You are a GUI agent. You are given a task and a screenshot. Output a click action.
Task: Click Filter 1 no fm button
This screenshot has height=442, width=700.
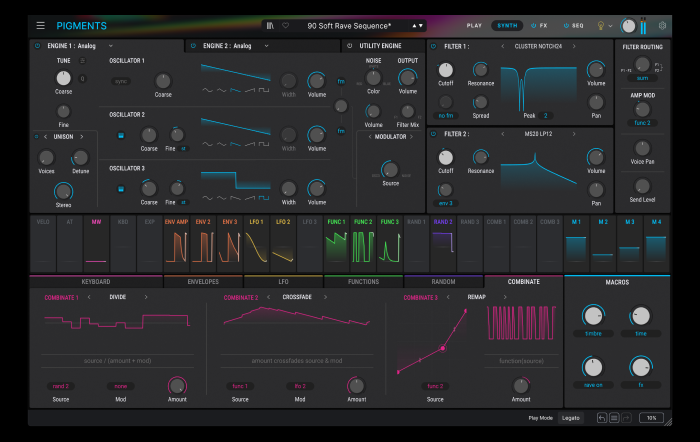446,116
